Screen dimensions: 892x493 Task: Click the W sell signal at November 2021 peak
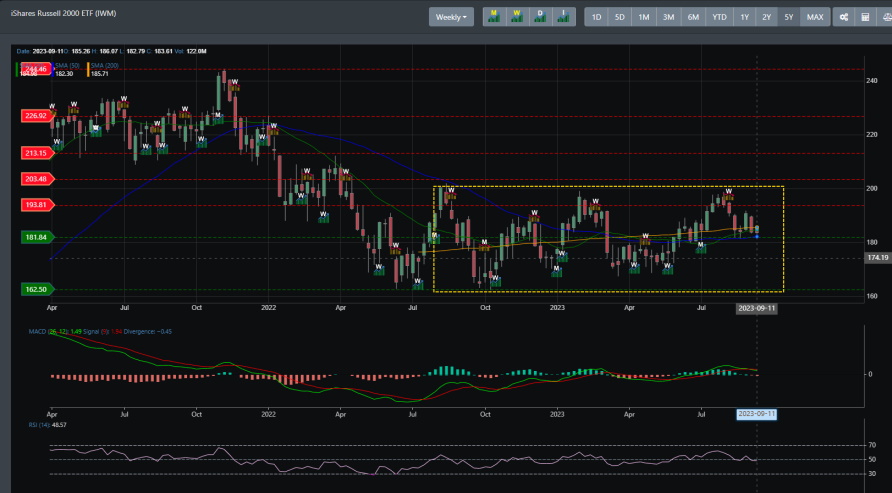click(x=234, y=85)
